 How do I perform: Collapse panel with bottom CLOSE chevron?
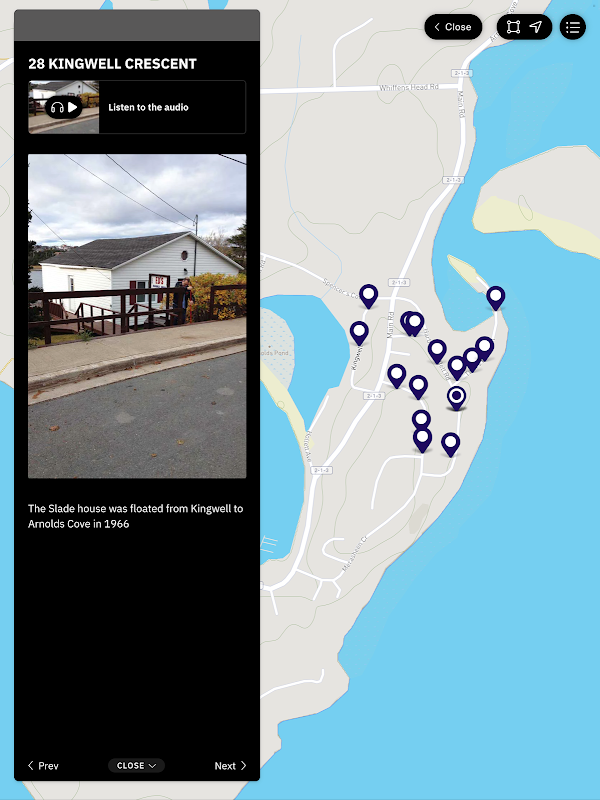(136, 765)
